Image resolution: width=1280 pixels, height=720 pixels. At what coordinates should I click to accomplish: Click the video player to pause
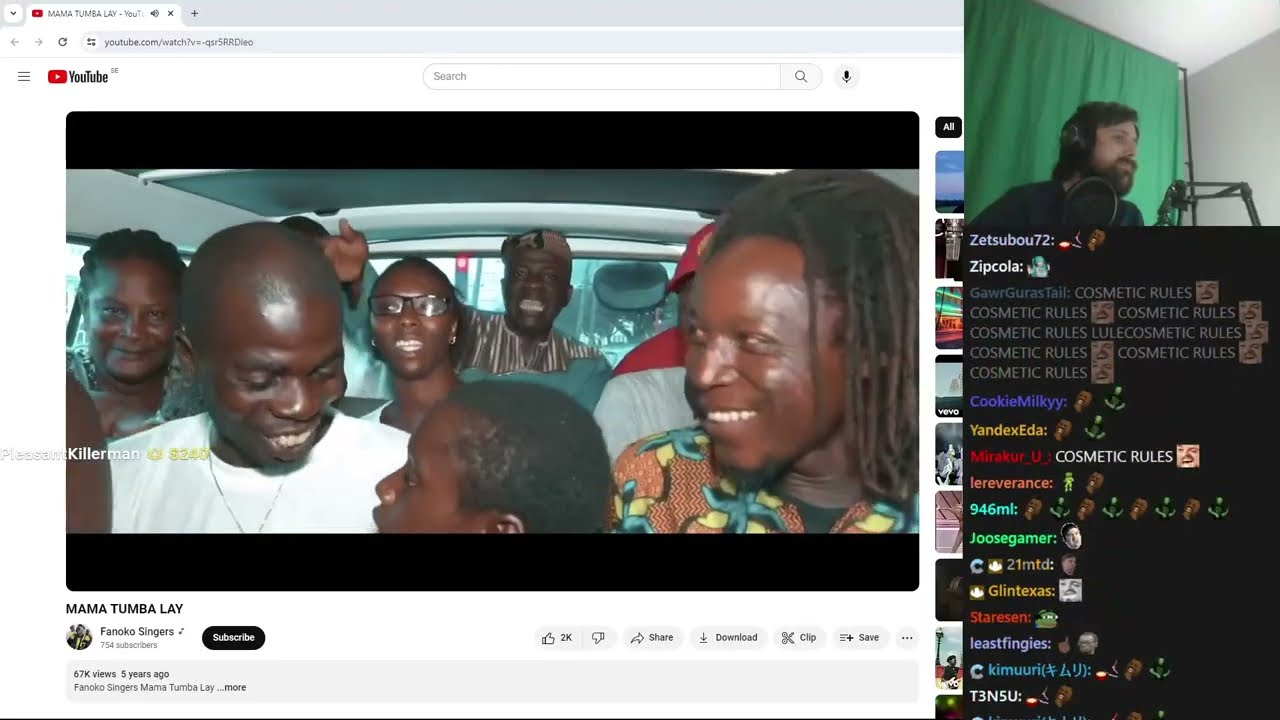[x=492, y=351]
